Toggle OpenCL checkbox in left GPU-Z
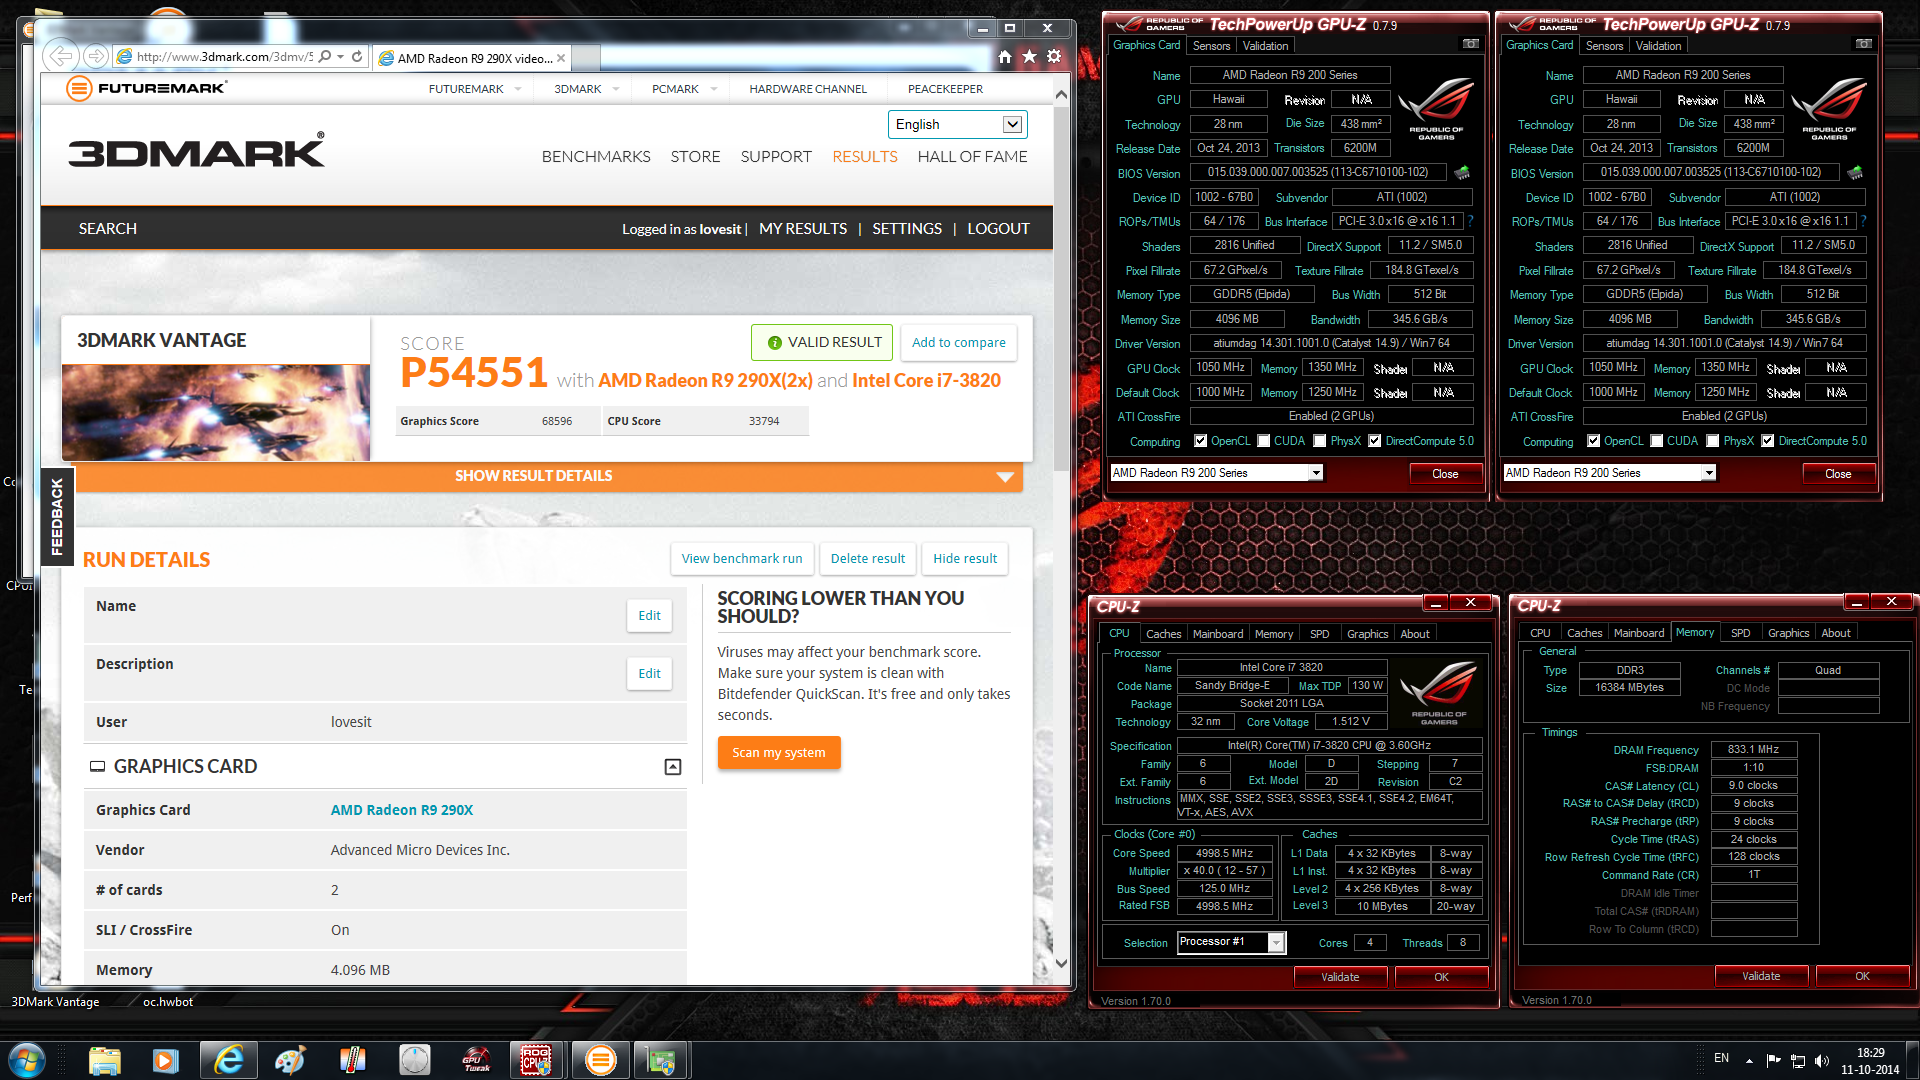 [x=1200, y=441]
